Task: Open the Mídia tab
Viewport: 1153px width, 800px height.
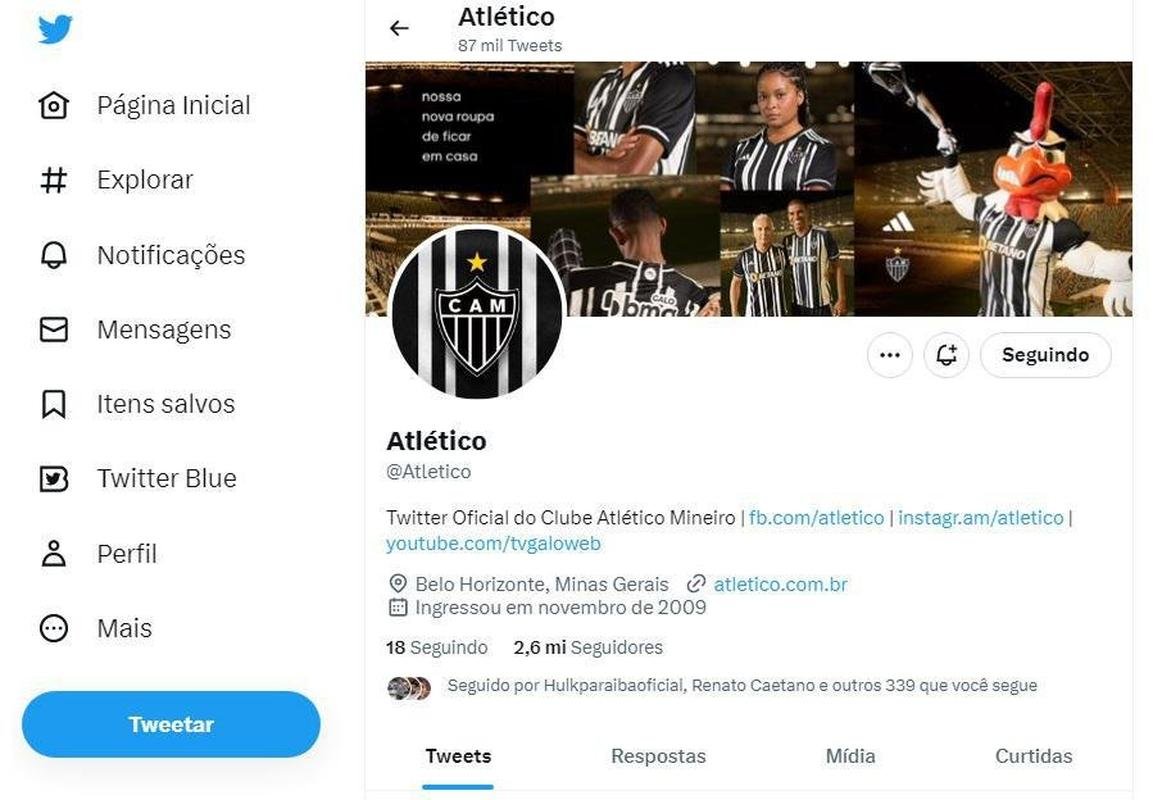Action: point(849,756)
